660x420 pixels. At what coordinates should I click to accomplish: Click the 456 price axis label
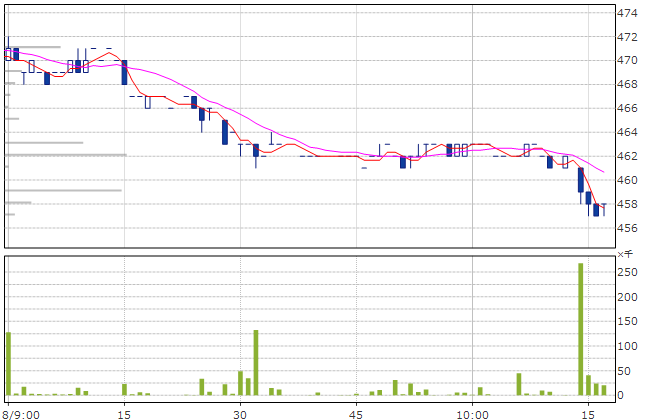pos(628,228)
